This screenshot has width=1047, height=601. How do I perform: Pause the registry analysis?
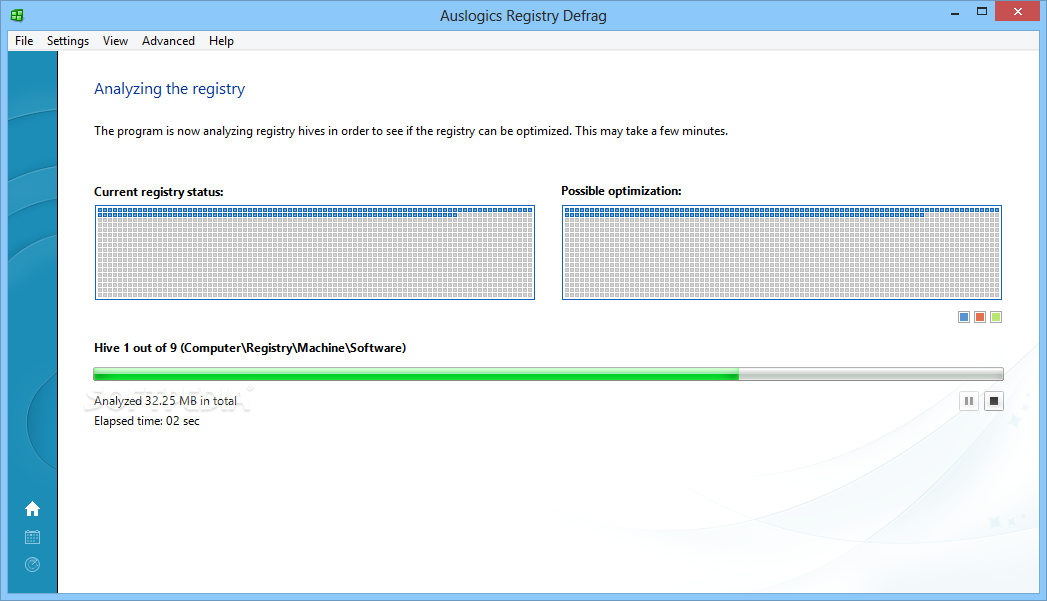tap(969, 401)
